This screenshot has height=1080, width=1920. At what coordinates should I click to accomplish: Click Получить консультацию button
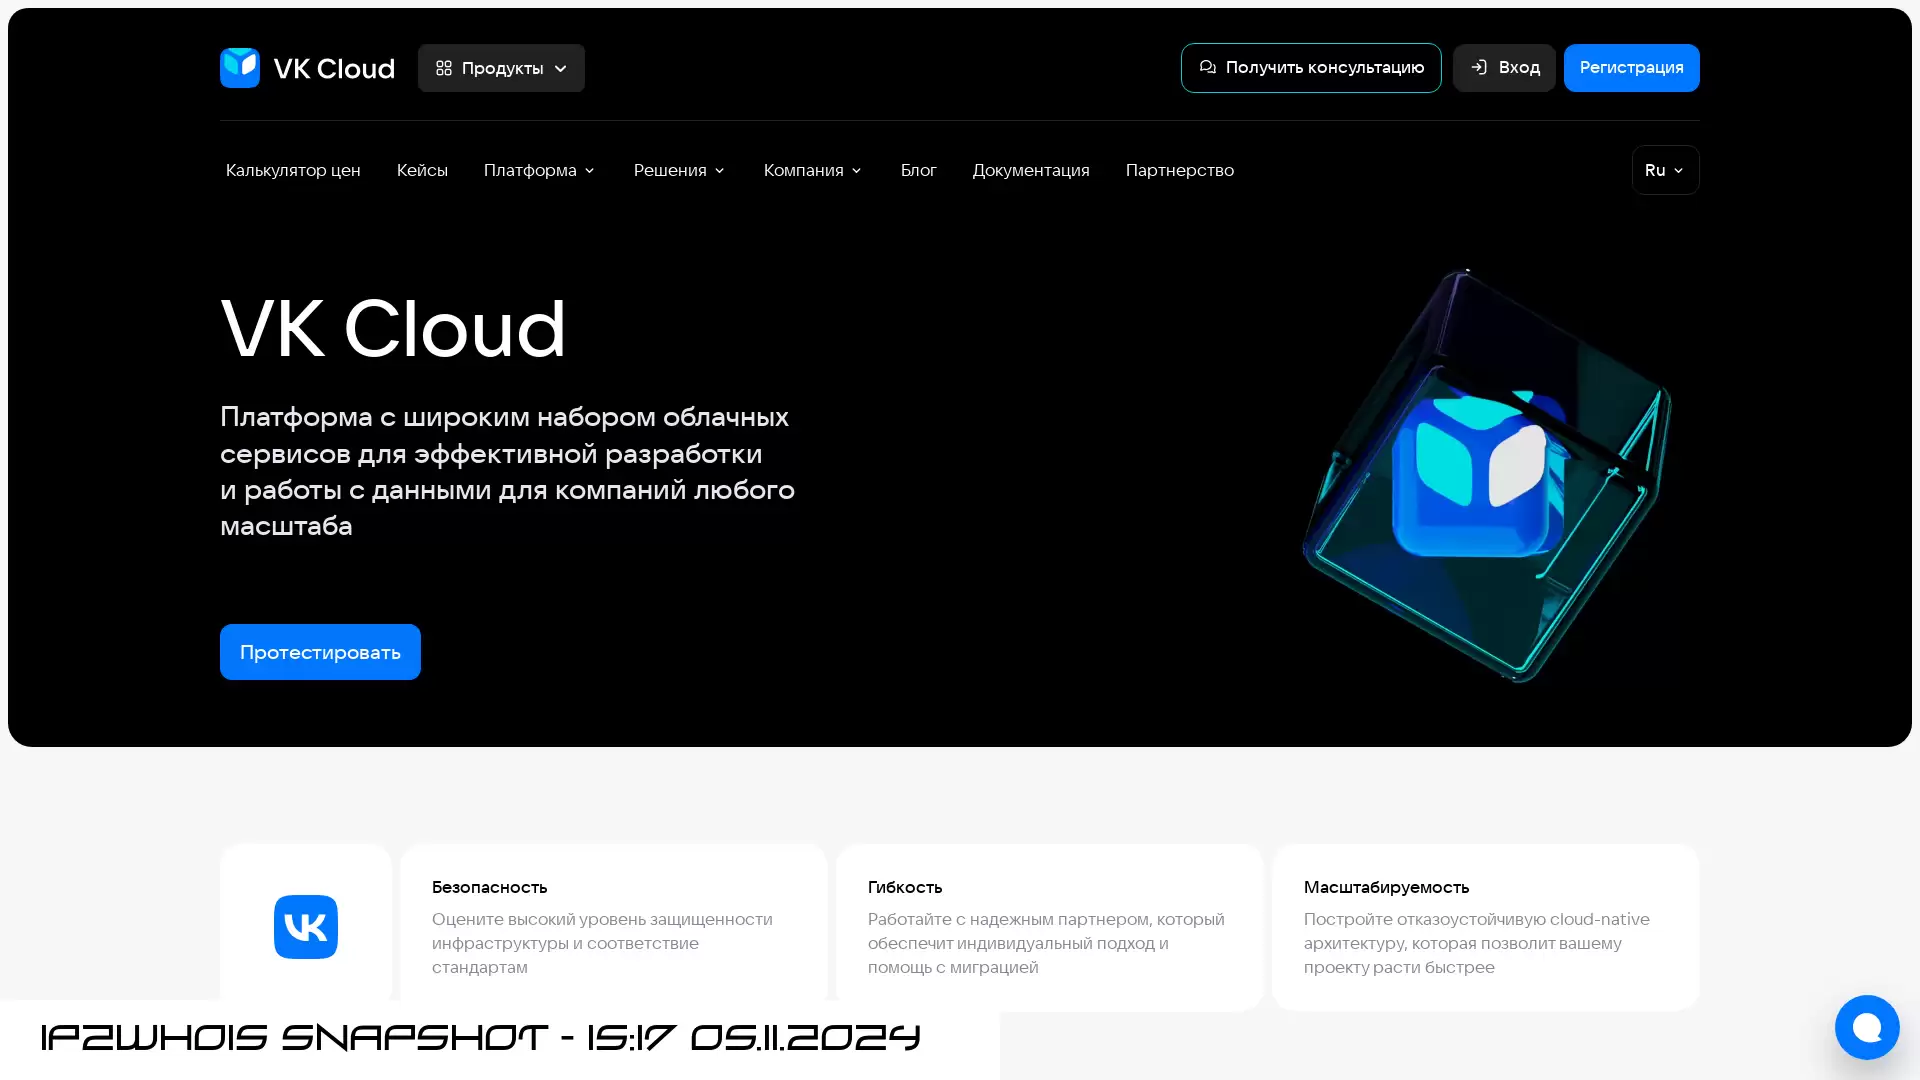[x=1311, y=68]
